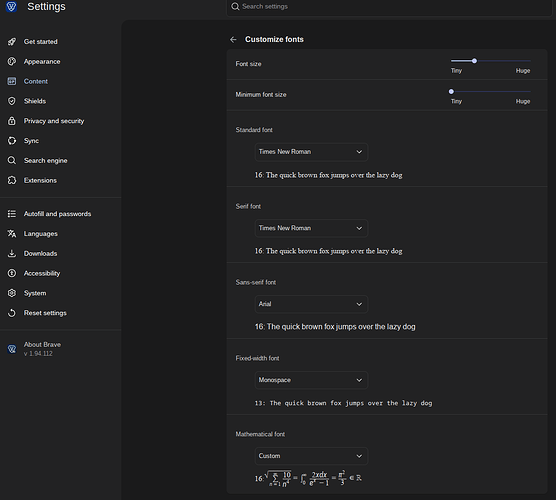Expand the Serif font dropdown
The image size is (556, 500).
(311, 228)
